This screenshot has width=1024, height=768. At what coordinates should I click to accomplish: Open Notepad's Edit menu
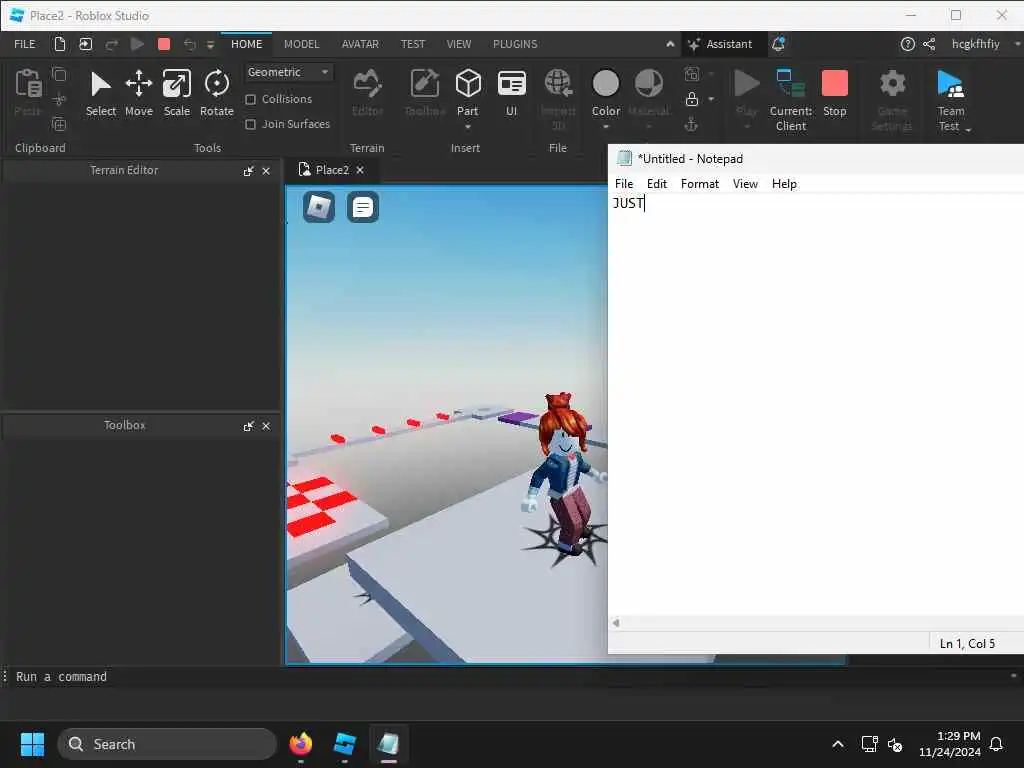[x=656, y=184]
